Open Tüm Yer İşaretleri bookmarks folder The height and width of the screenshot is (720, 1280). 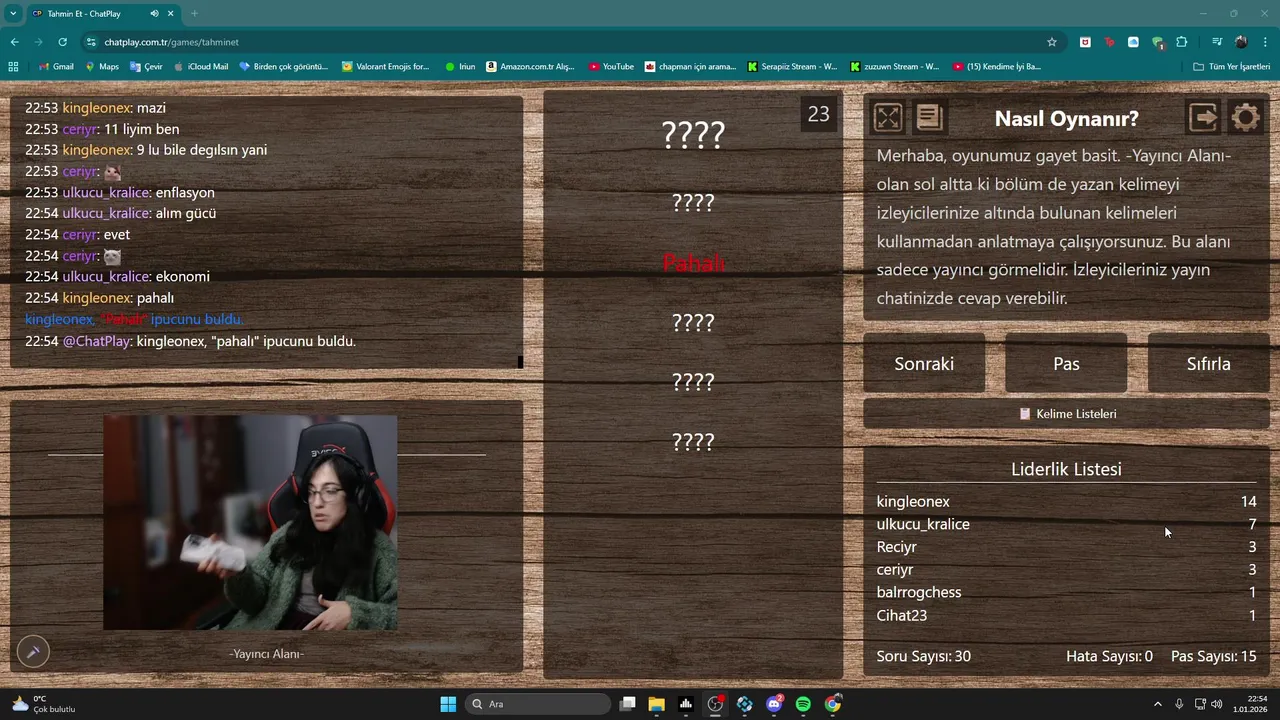(1232, 67)
